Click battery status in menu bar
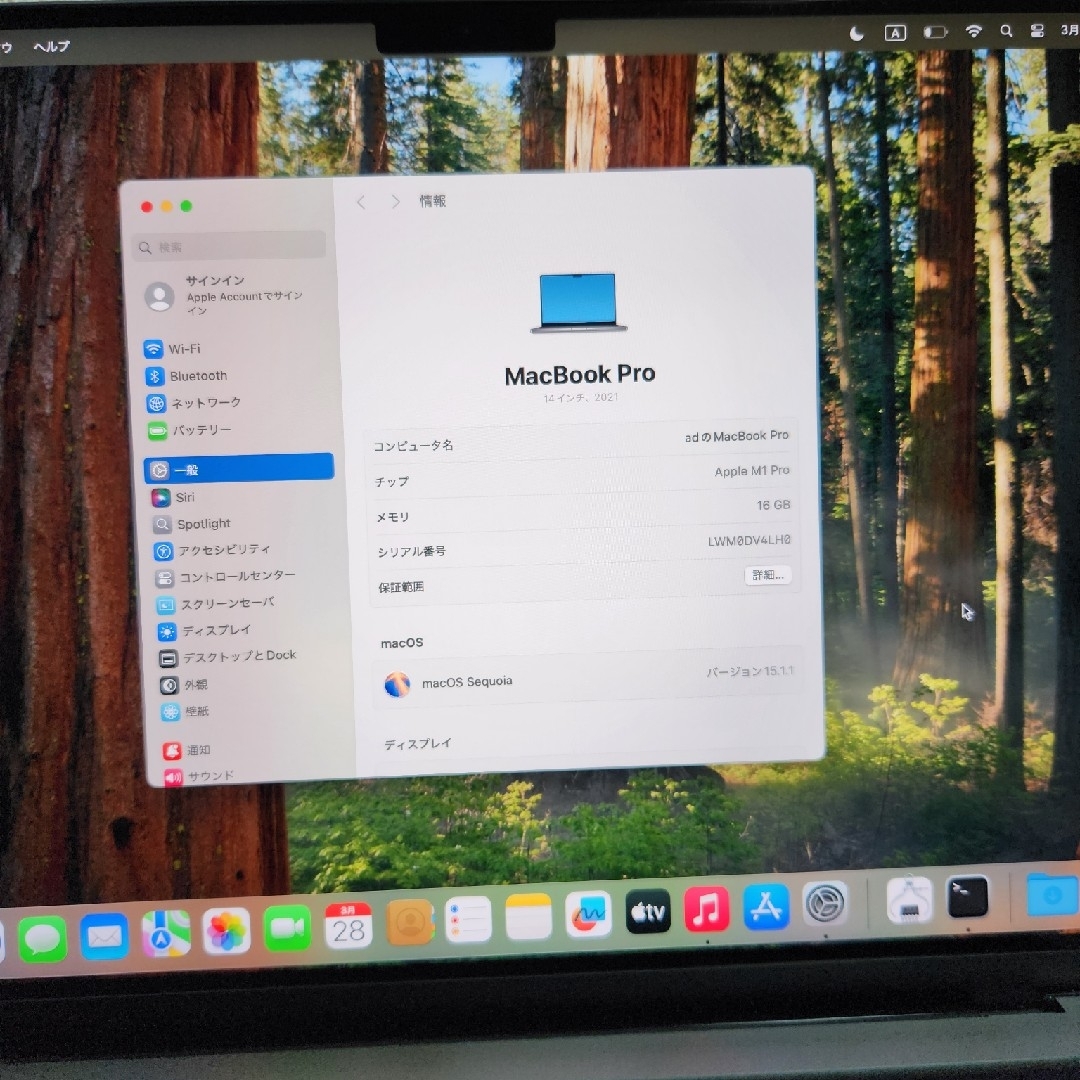The width and height of the screenshot is (1080, 1080). pos(935,32)
